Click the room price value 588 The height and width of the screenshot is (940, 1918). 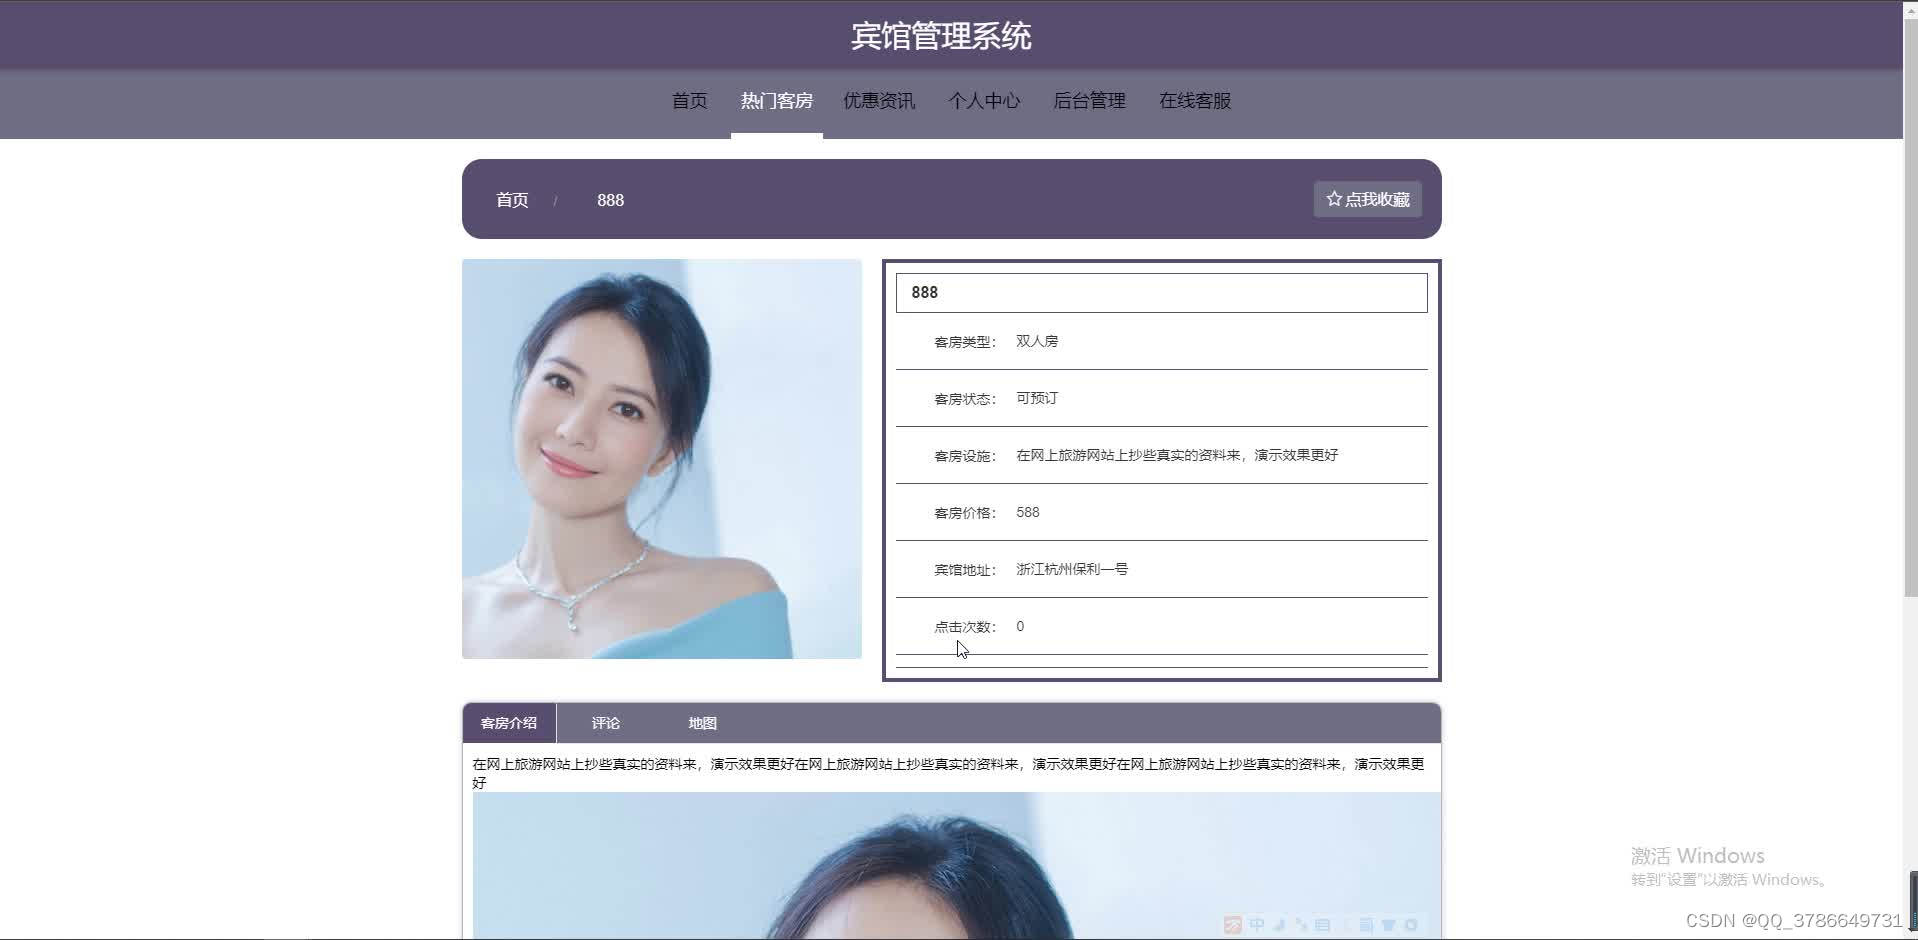tap(1028, 512)
